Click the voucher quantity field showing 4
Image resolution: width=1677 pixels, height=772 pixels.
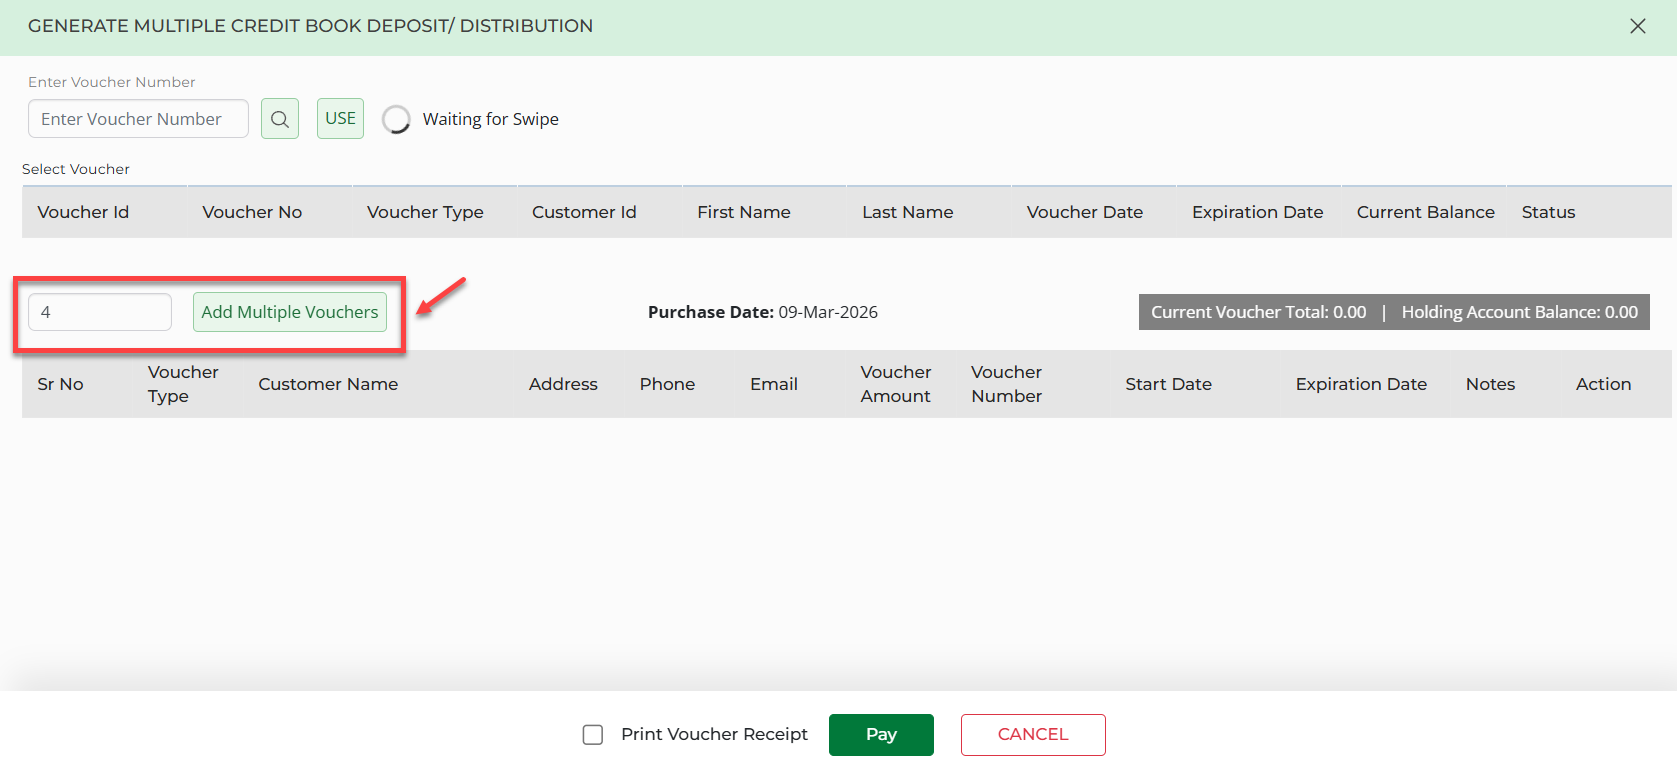tap(99, 312)
